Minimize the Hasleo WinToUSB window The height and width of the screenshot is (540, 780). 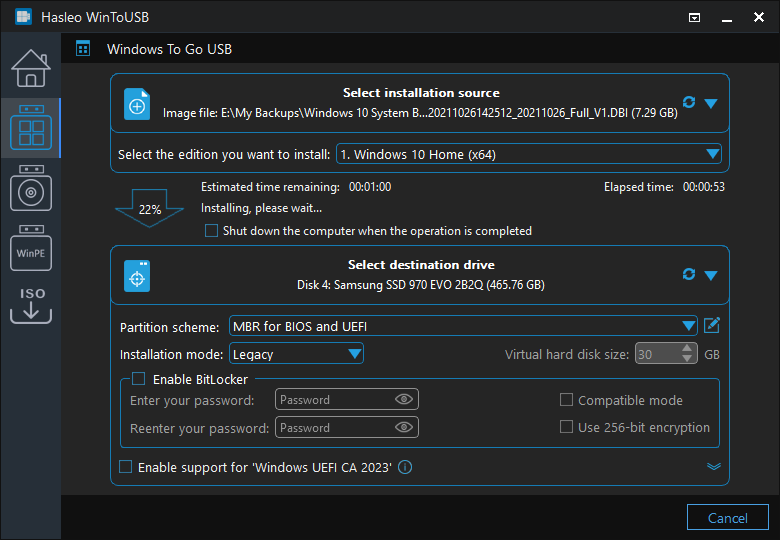click(727, 18)
